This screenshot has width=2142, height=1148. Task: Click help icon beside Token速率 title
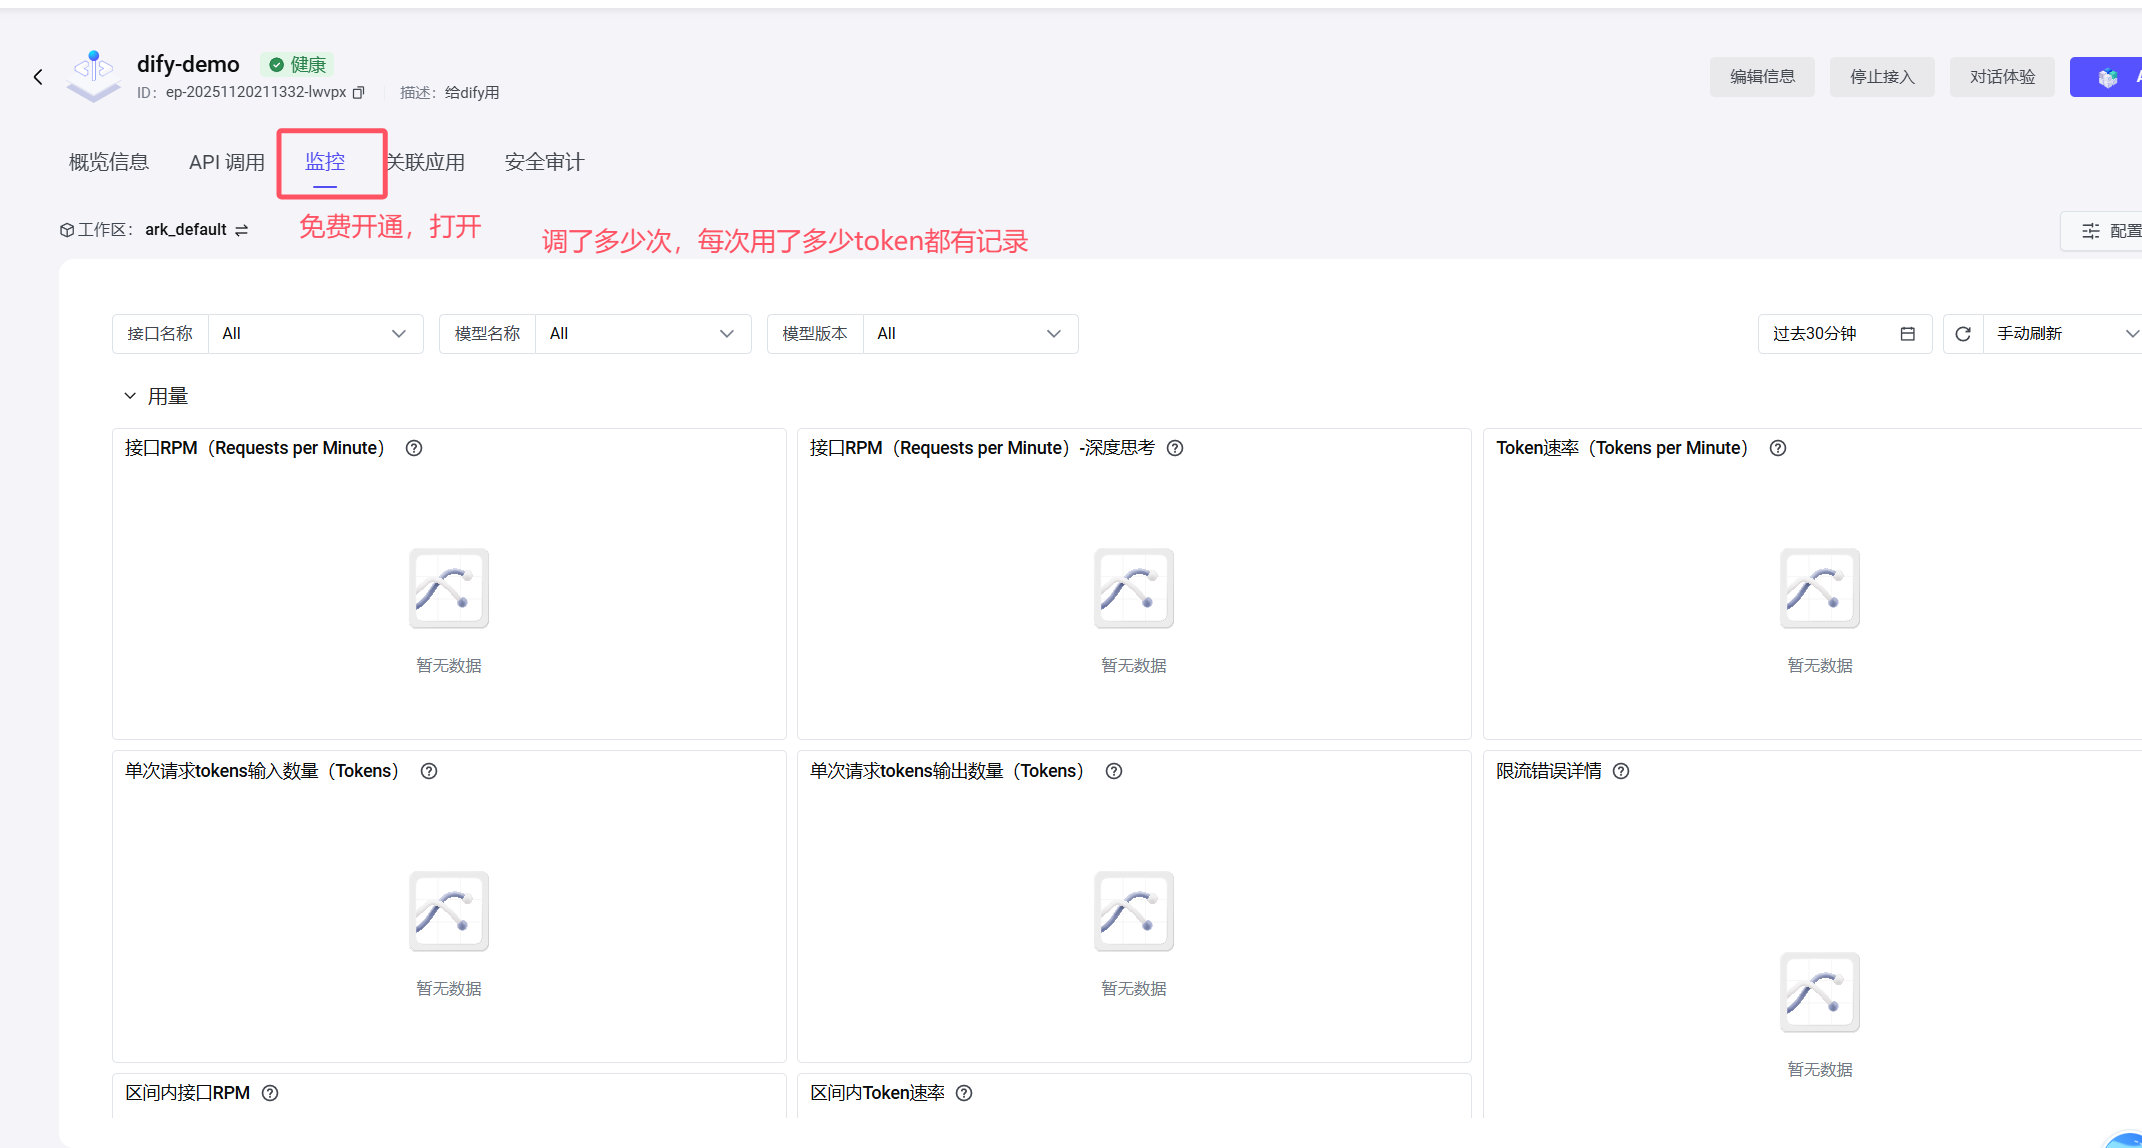tap(1778, 448)
